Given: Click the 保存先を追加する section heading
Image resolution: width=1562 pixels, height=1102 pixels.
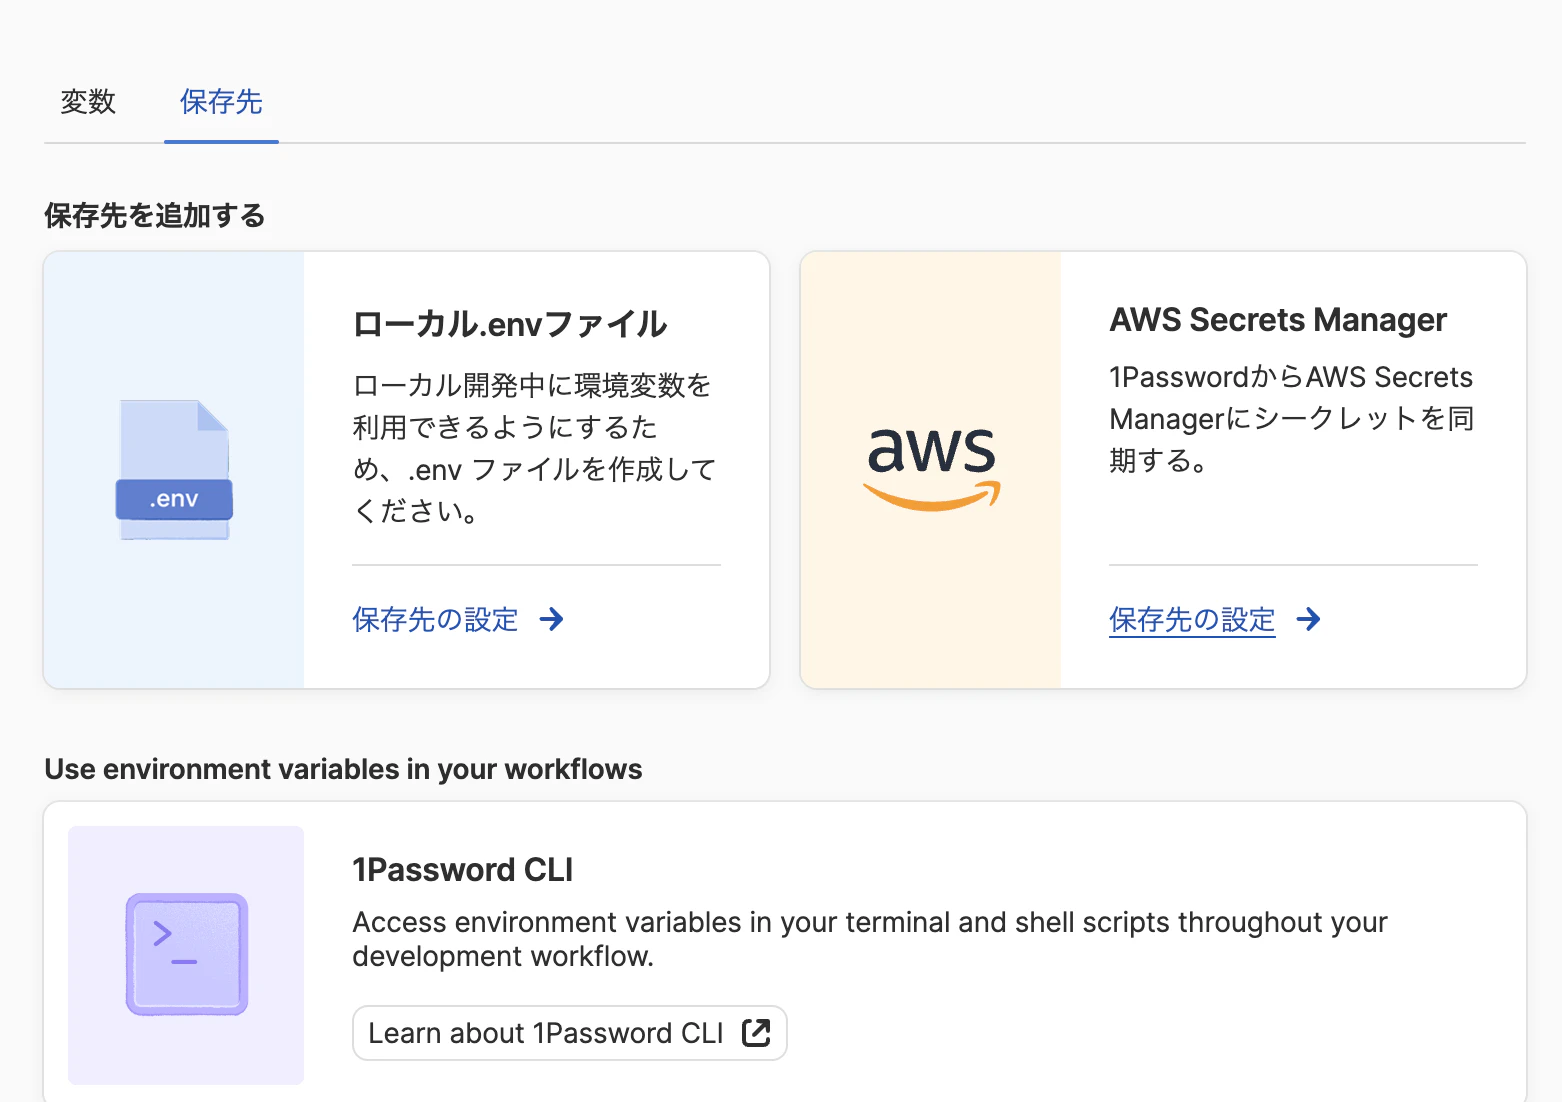Looking at the screenshot, I should [155, 216].
